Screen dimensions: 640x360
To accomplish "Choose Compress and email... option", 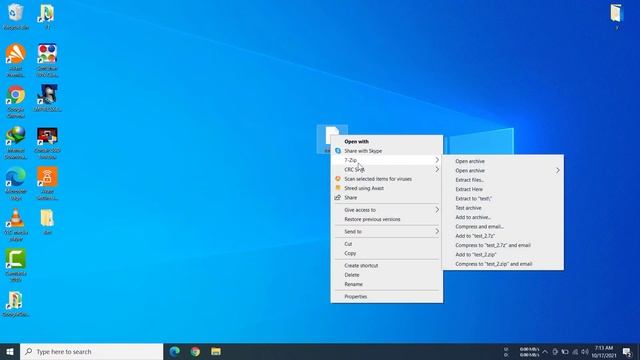I will click(503, 227).
